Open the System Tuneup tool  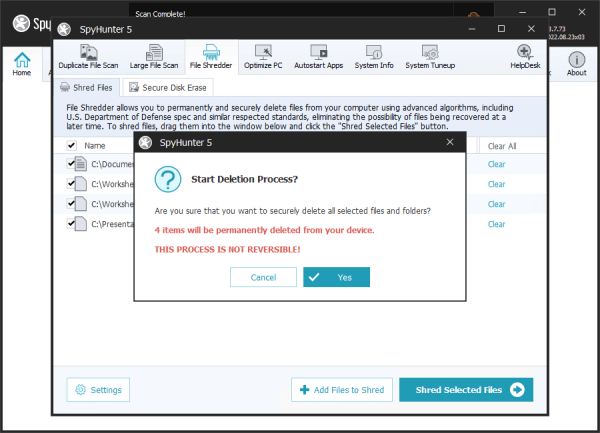point(431,56)
